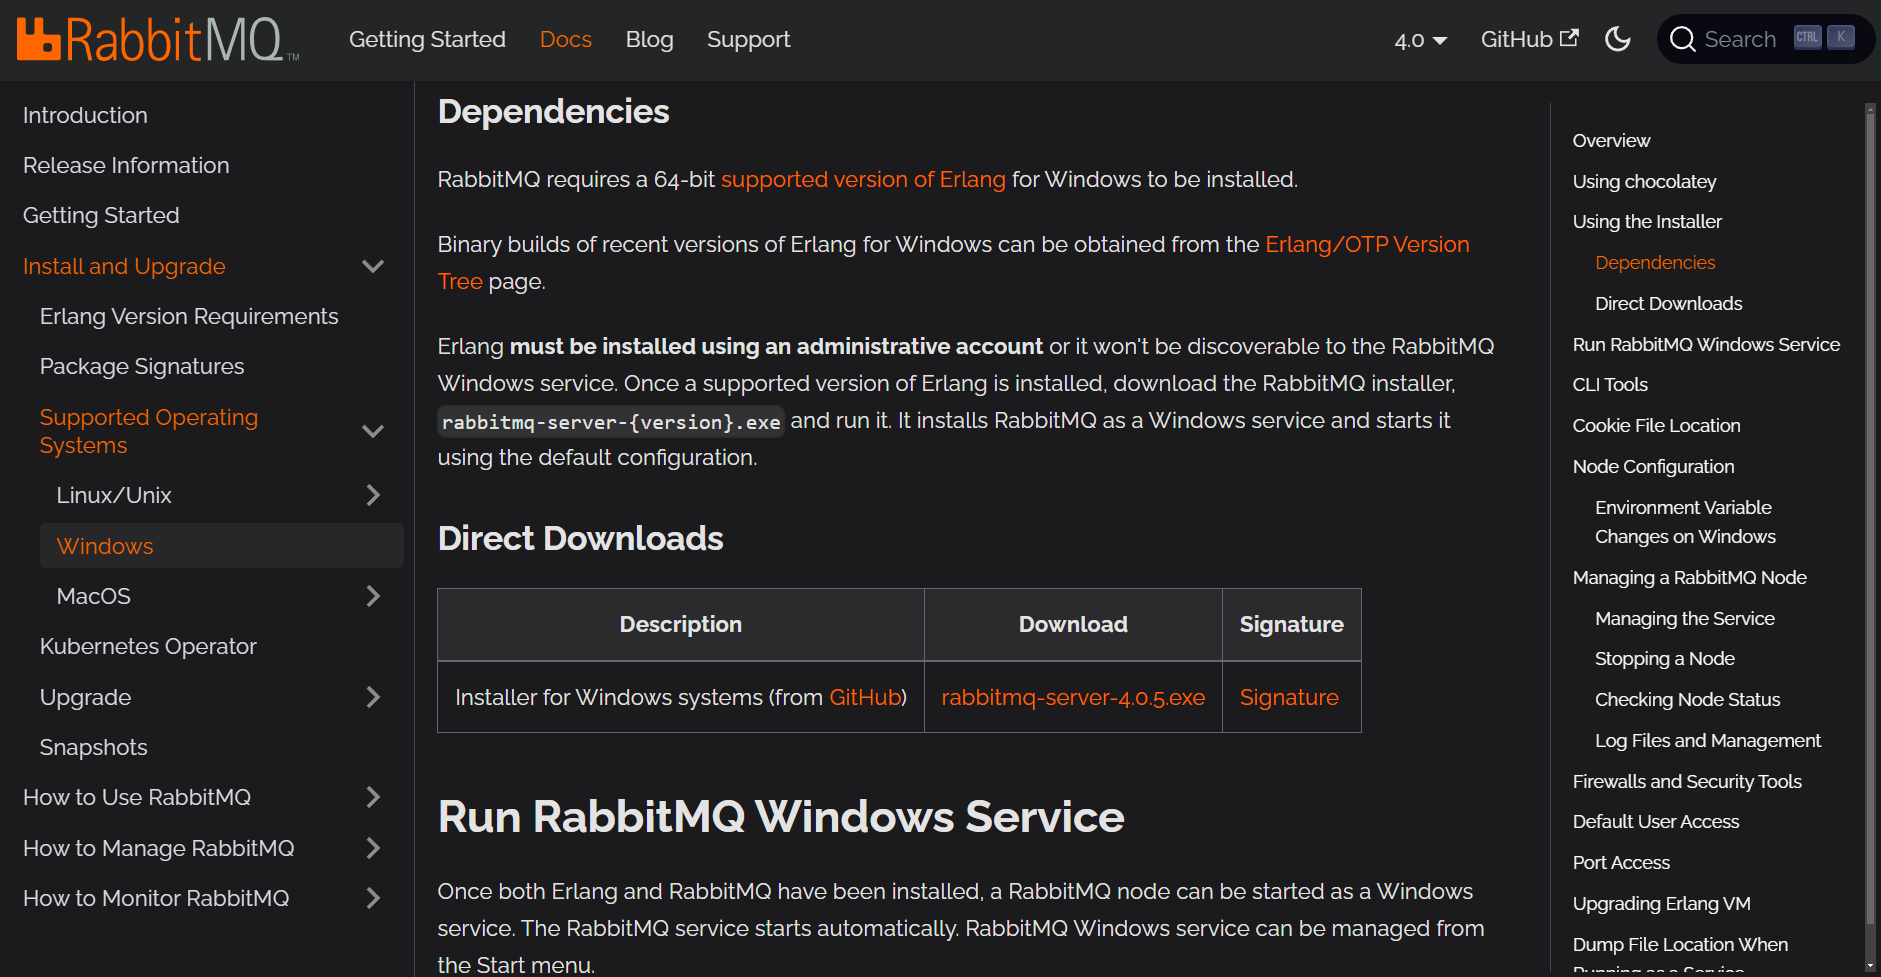Open the Blog page
The width and height of the screenshot is (1881, 977).
coord(649,39)
